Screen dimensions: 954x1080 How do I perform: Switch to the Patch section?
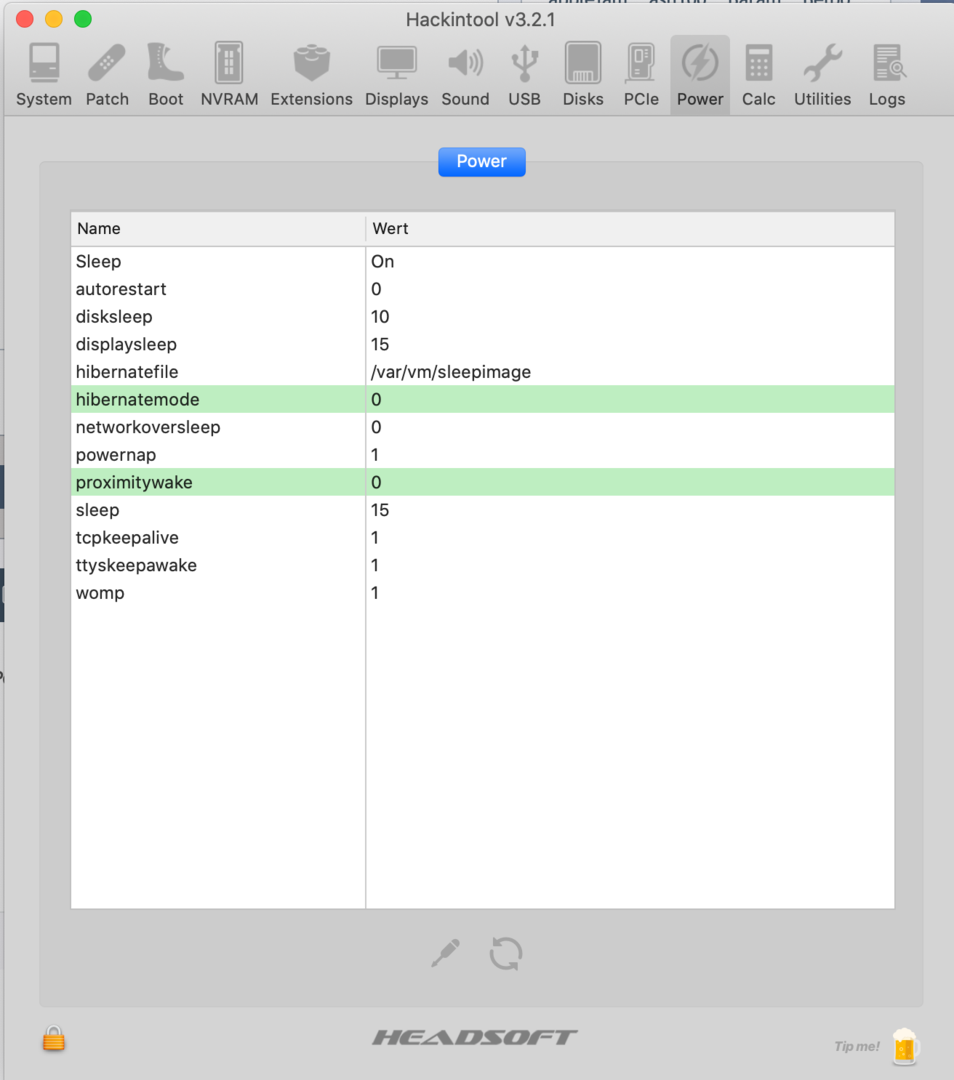coord(107,75)
